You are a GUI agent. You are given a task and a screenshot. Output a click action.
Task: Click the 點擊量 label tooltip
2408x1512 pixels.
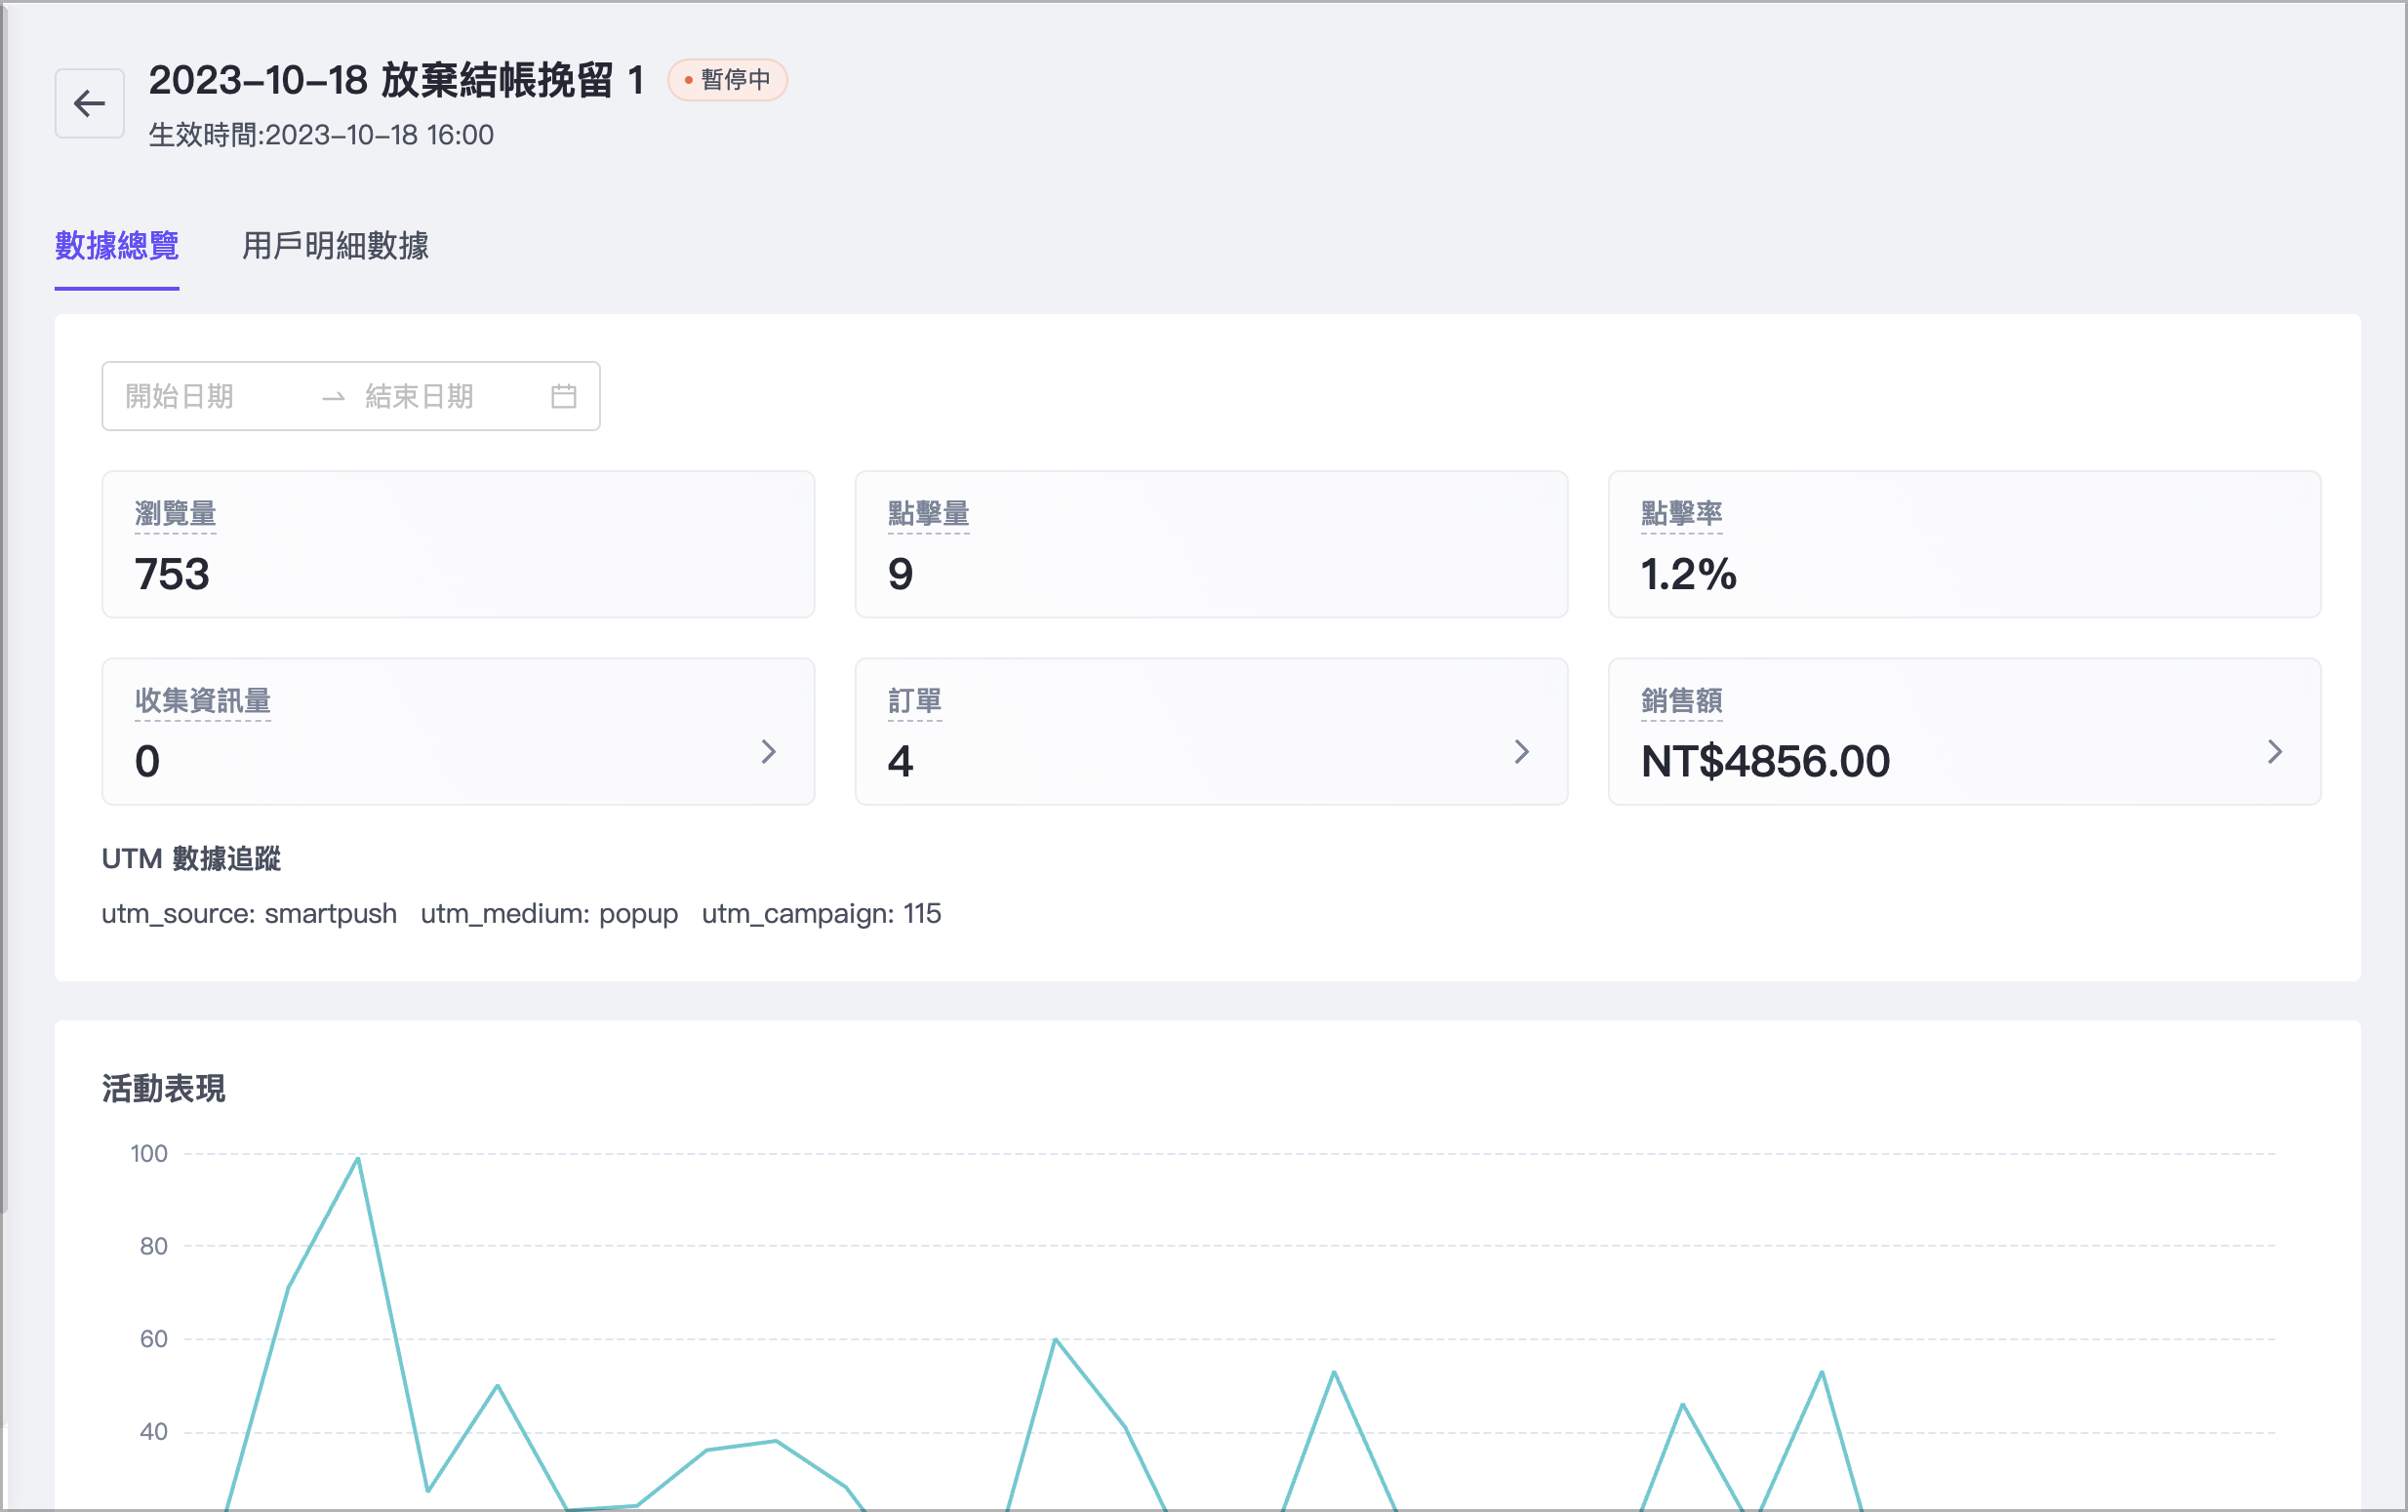coord(928,514)
